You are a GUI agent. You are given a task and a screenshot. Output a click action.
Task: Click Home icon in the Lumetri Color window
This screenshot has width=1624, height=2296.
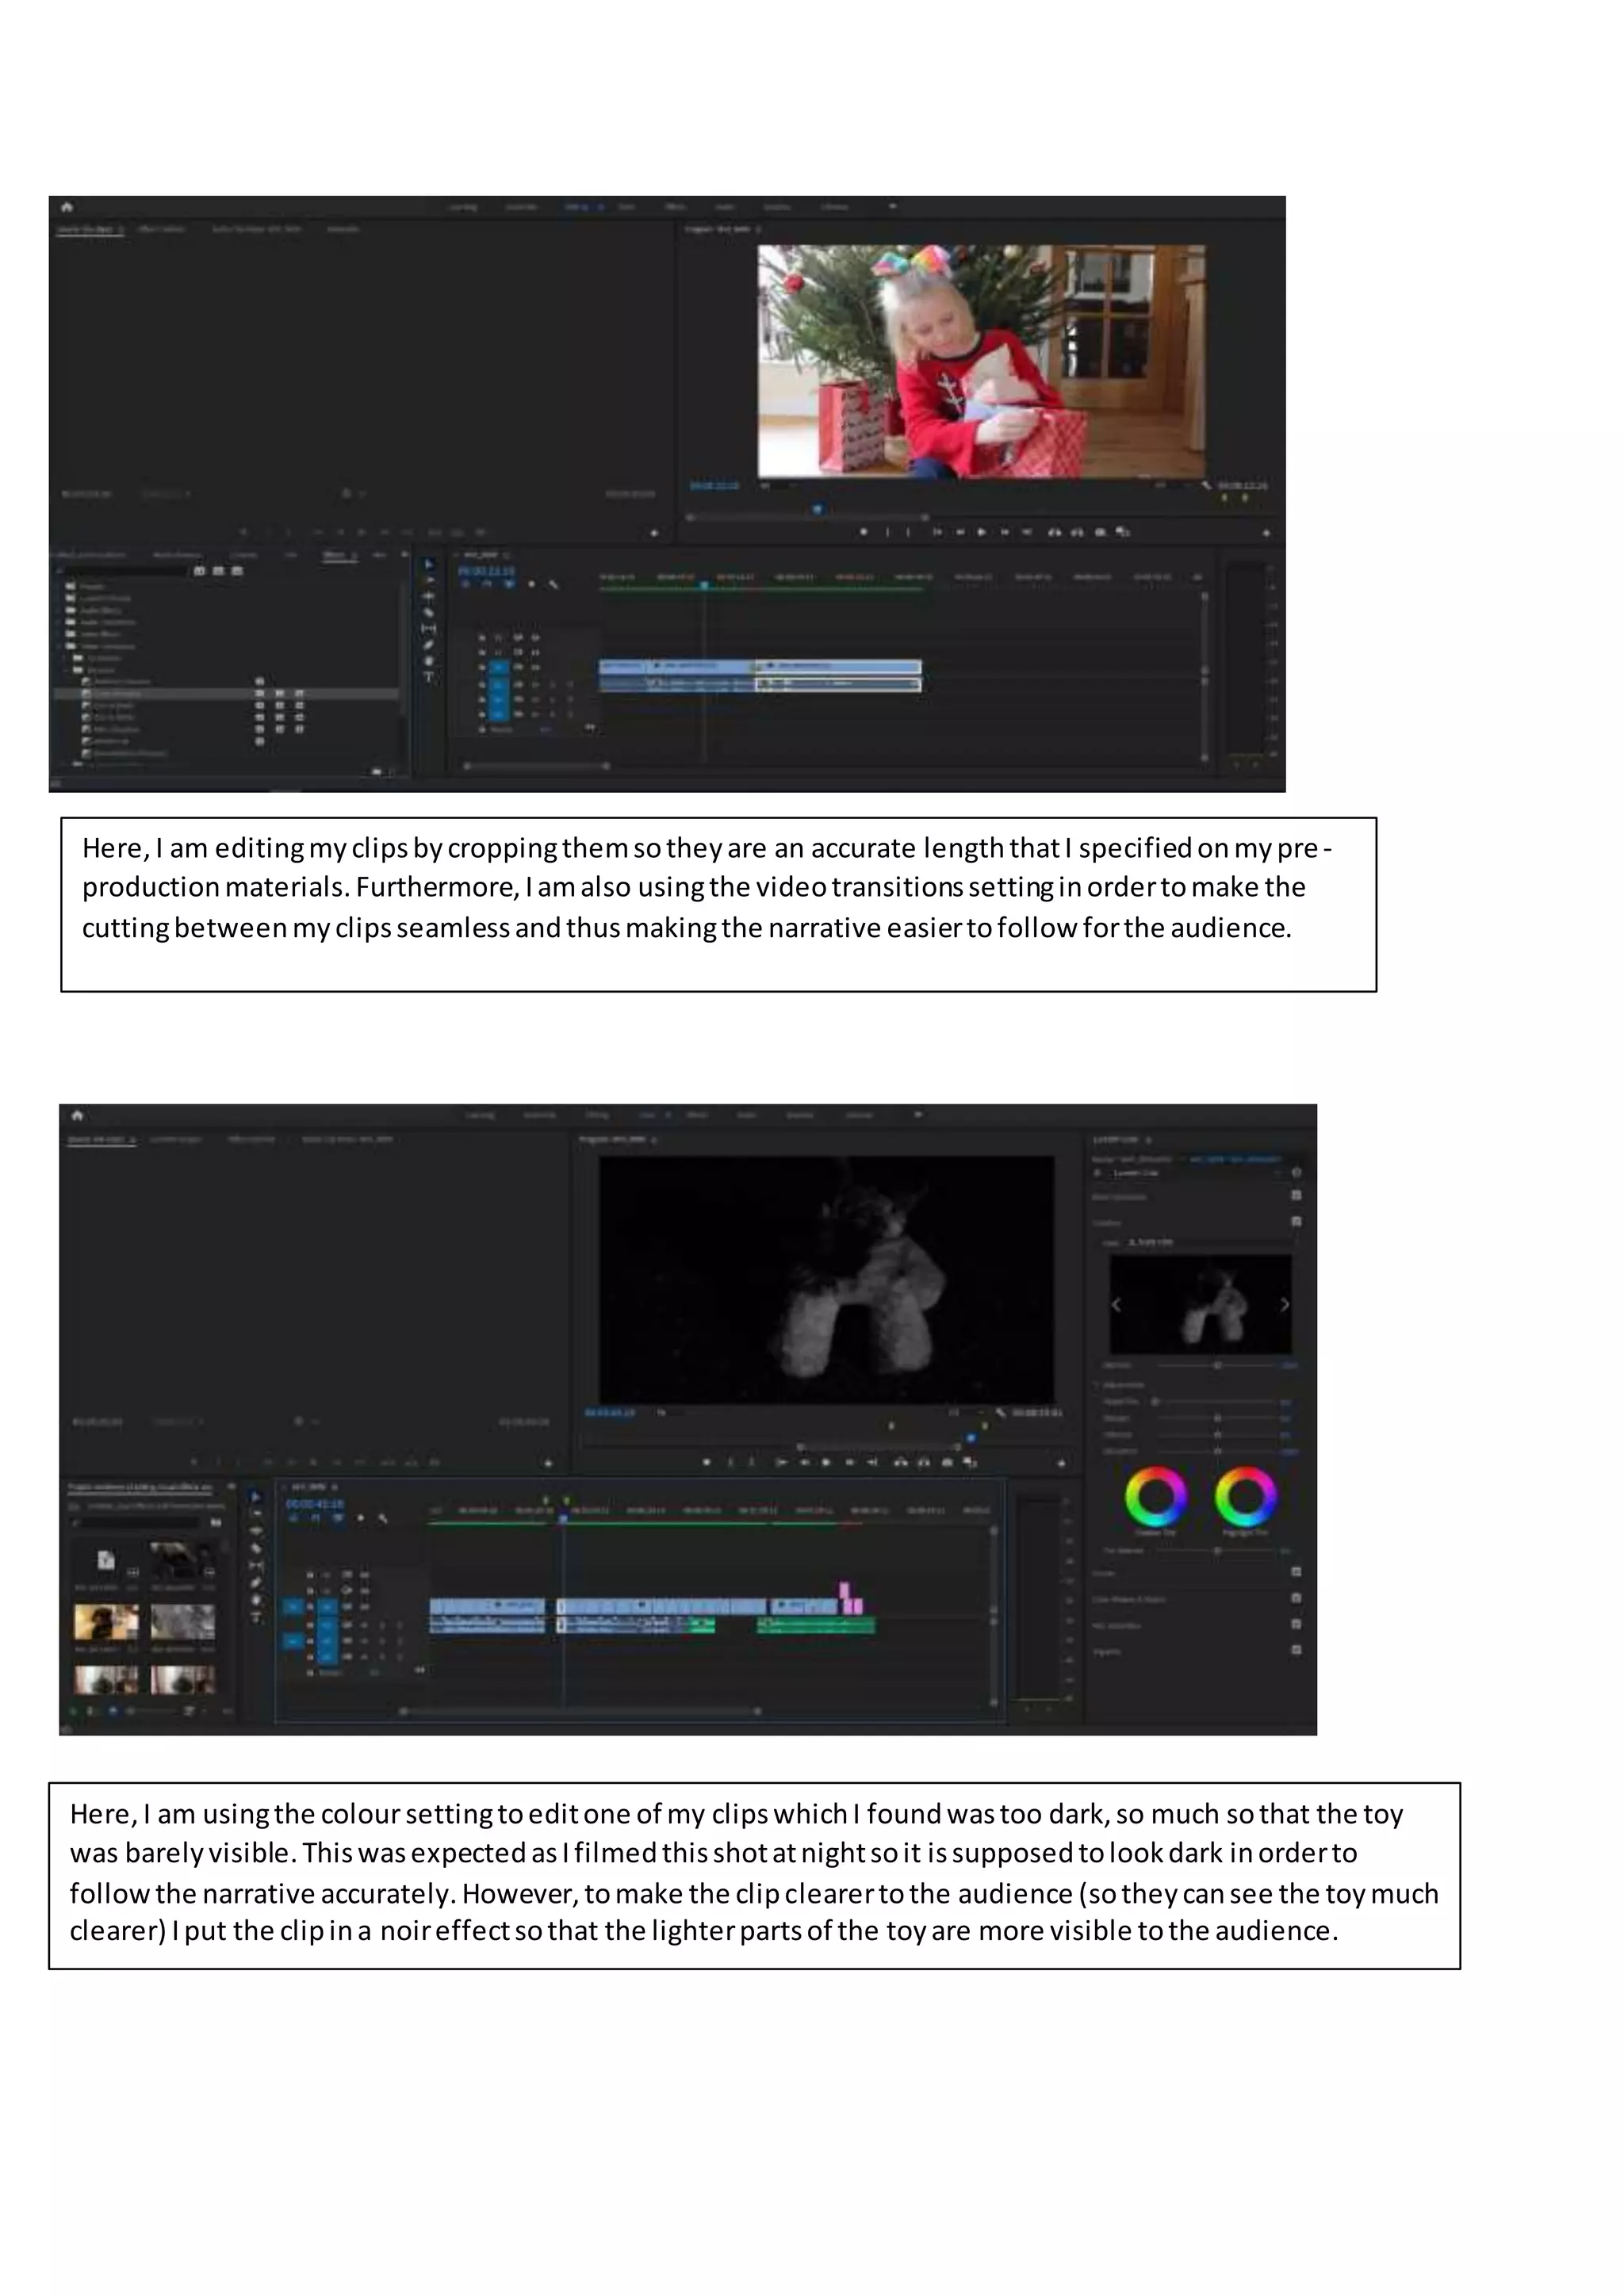click(x=78, y=1115)
